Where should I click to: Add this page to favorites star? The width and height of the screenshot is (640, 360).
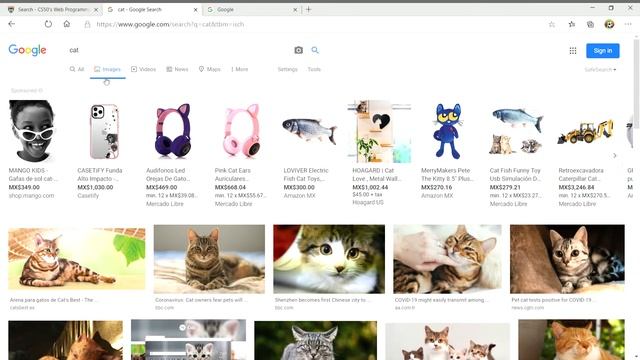552,24
